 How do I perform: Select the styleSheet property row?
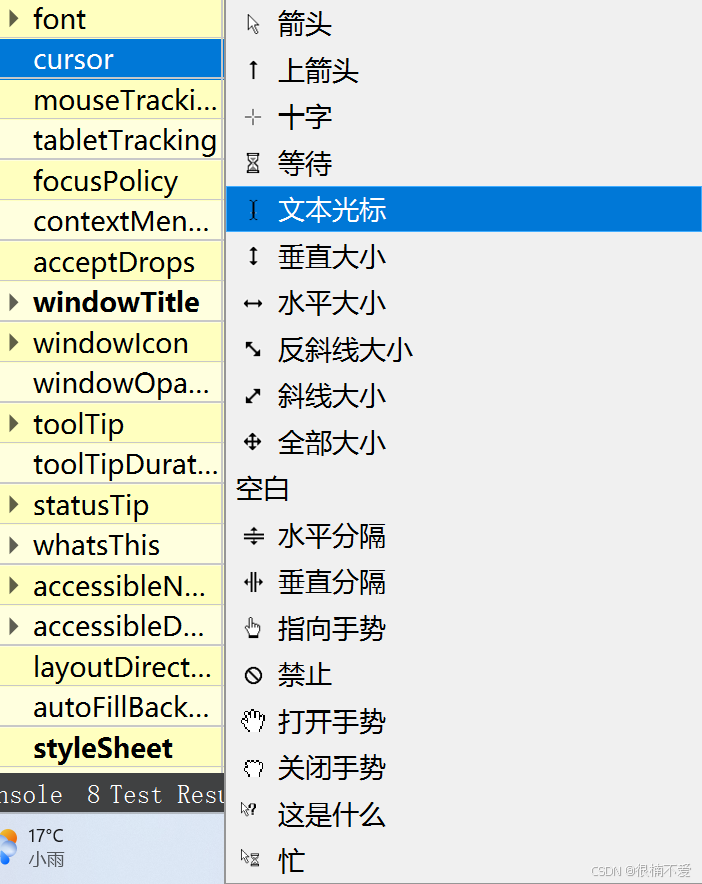tap(112, 748)
